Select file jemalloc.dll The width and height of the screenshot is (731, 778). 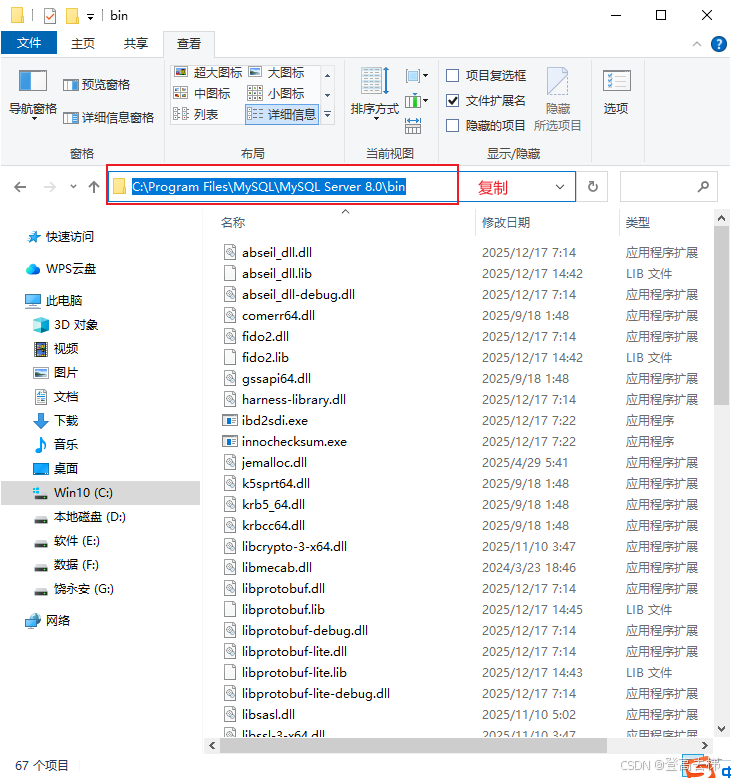click(x=274, y=463)
